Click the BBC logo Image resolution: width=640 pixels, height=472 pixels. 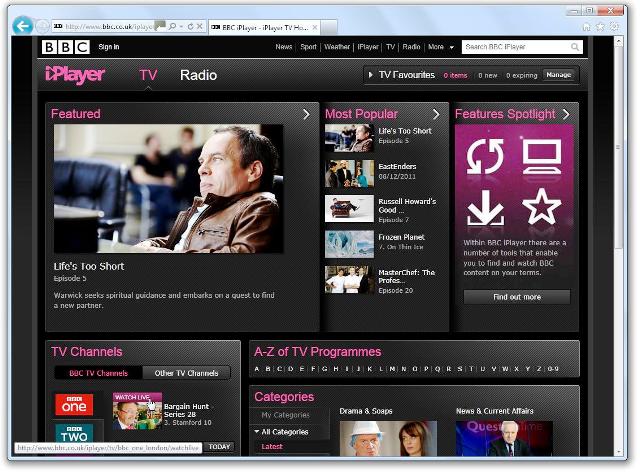point(66,47)
